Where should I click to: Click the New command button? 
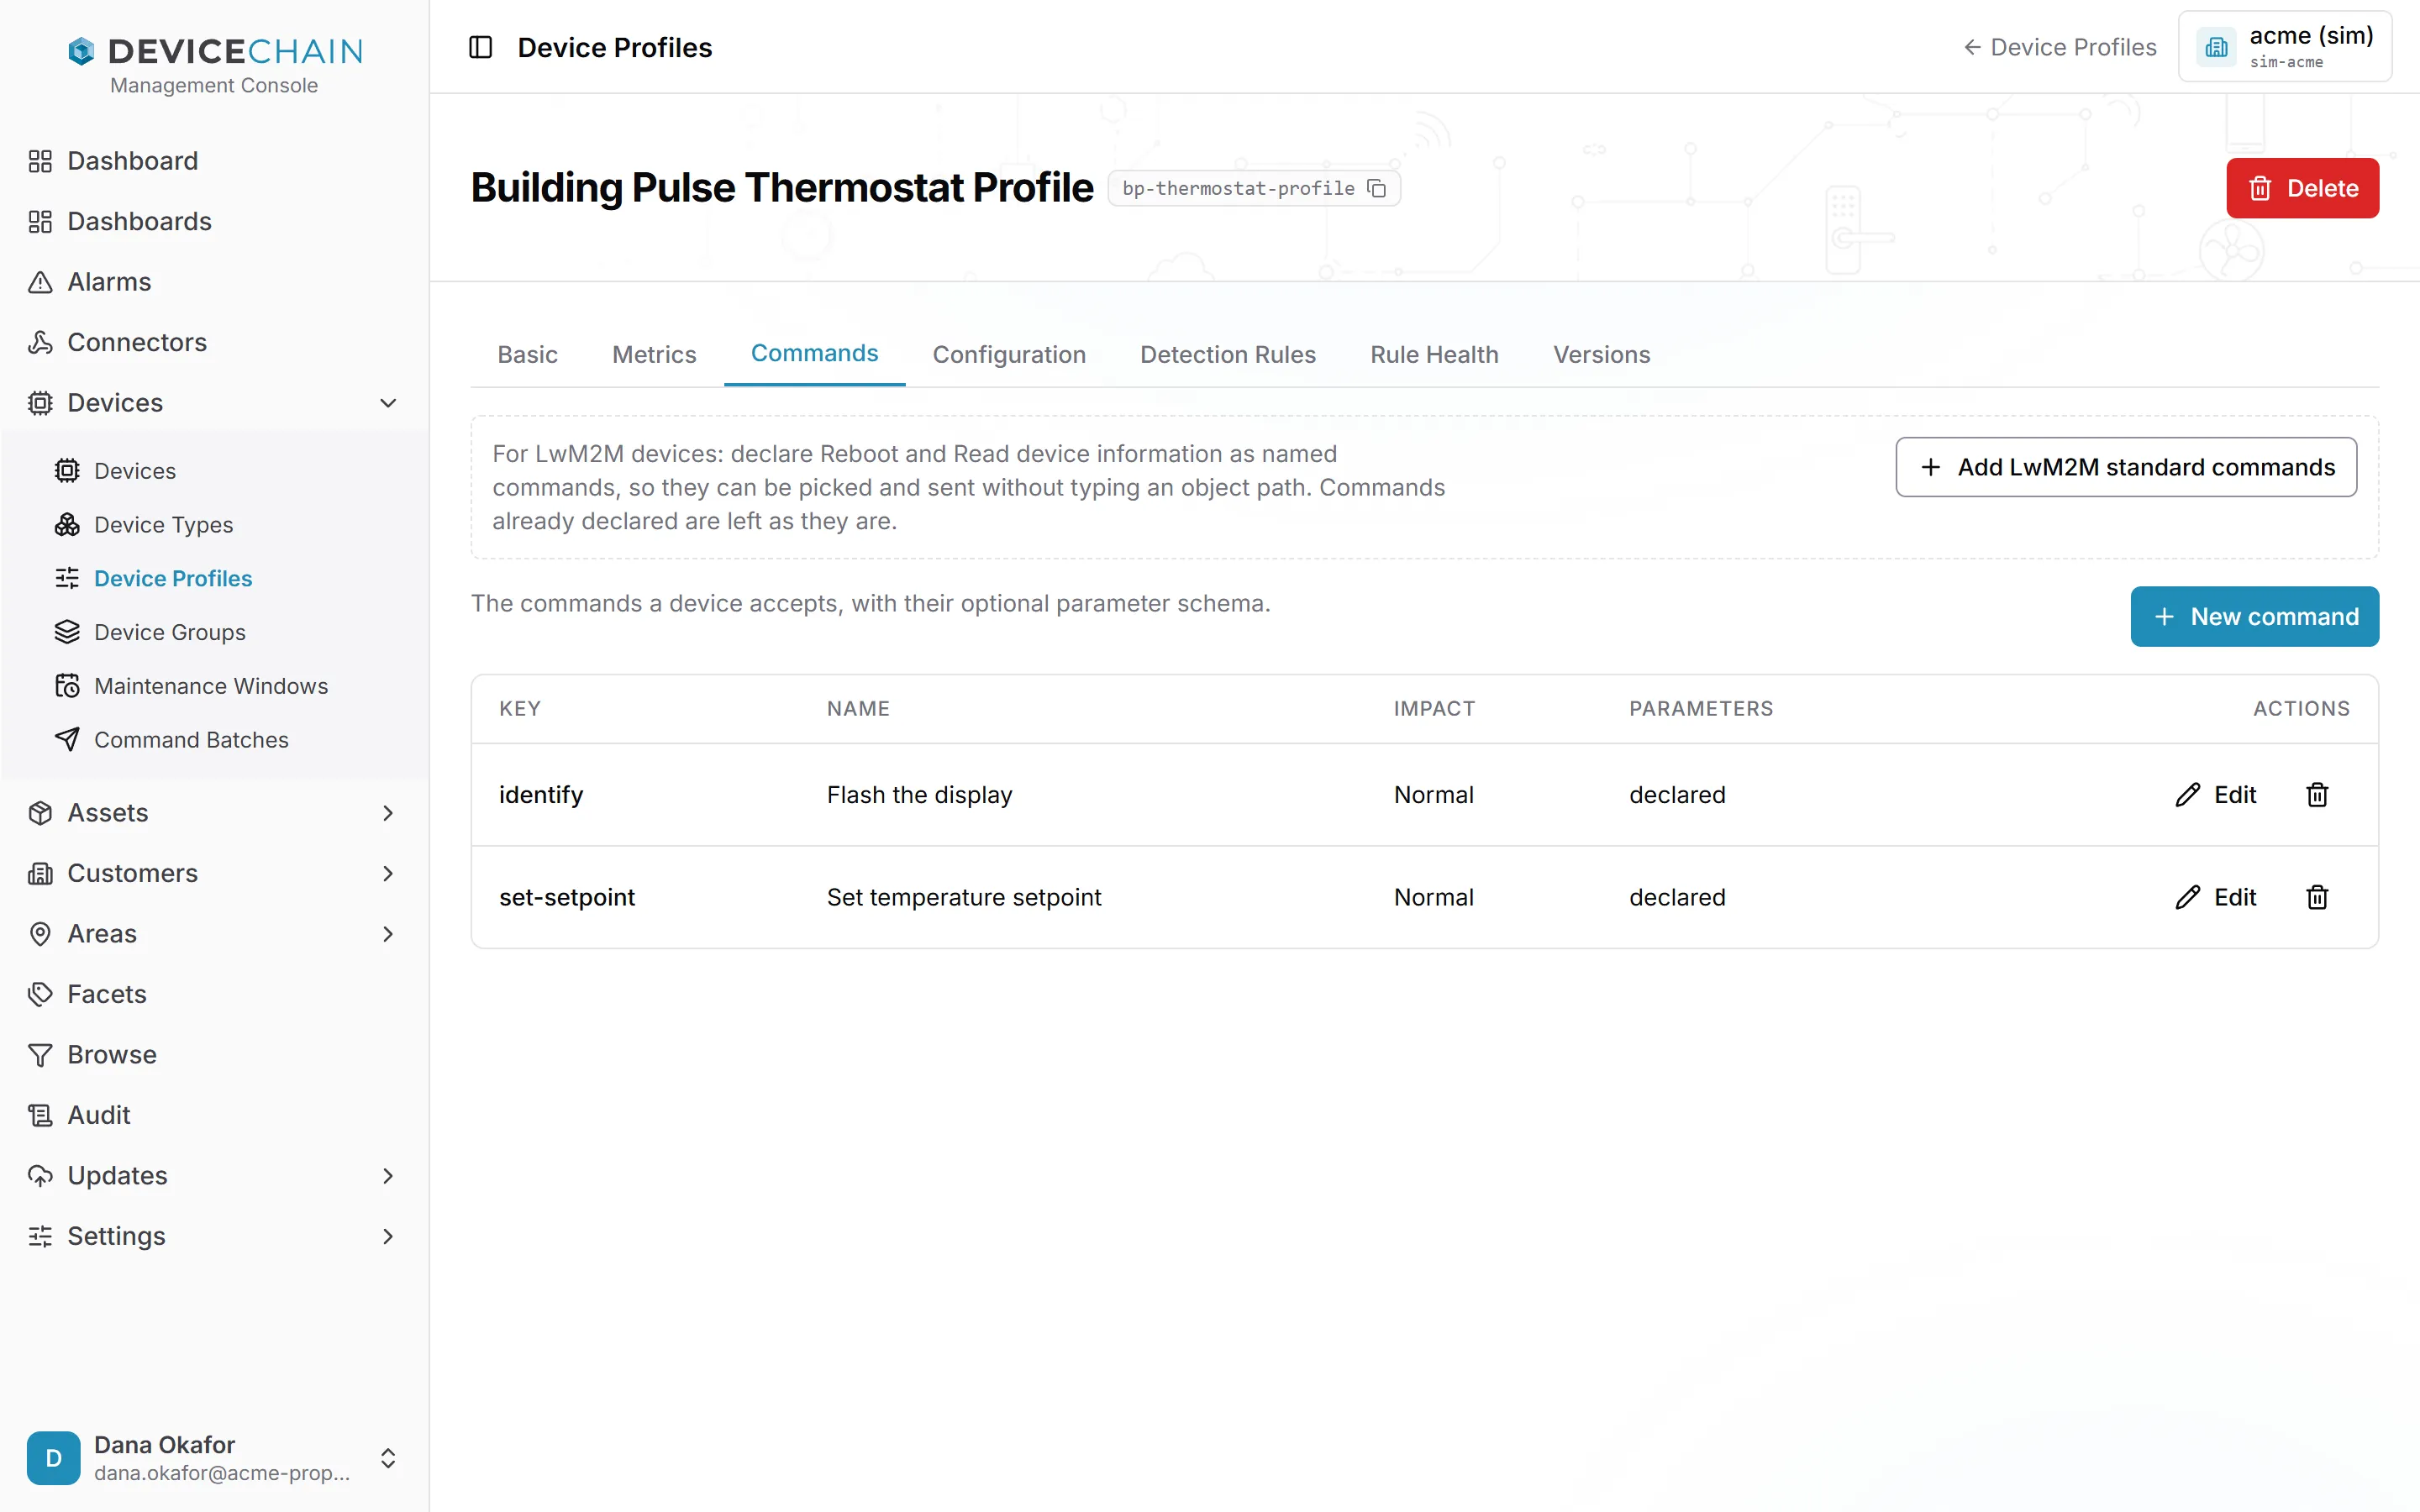[x=2254, y=616]
